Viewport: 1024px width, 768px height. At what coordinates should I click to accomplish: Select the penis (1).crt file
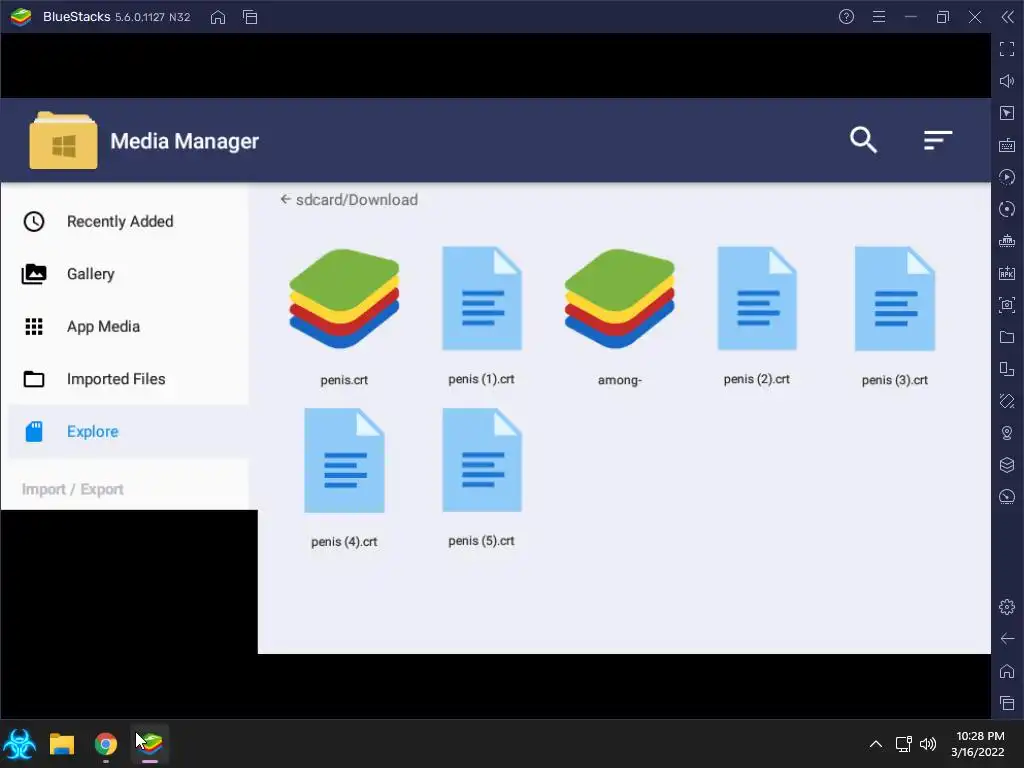click(481, 316)
